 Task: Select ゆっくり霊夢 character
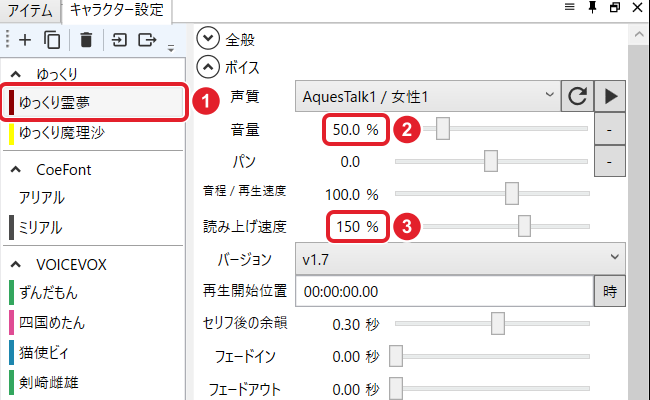[x=94, y=102]
